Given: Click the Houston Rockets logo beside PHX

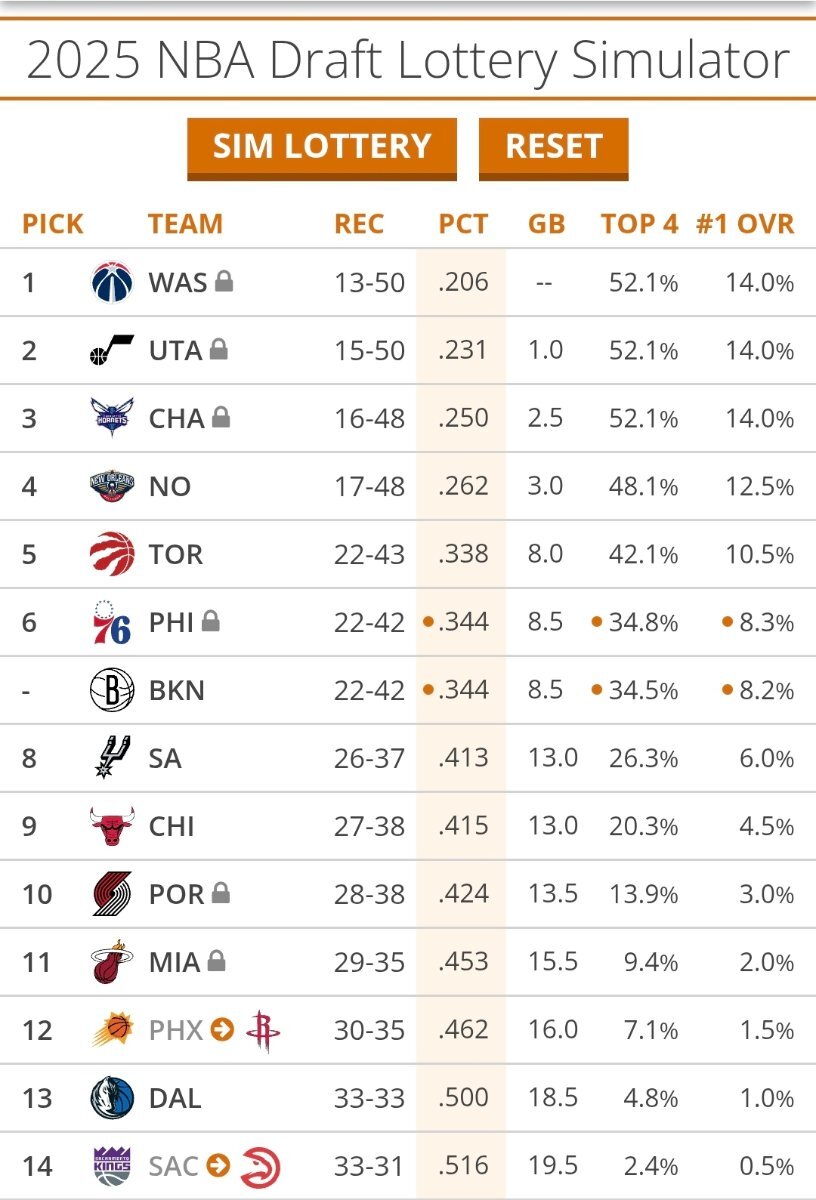Looking at the screenshot, I should pyautogui.click(x=262, y=1030).
